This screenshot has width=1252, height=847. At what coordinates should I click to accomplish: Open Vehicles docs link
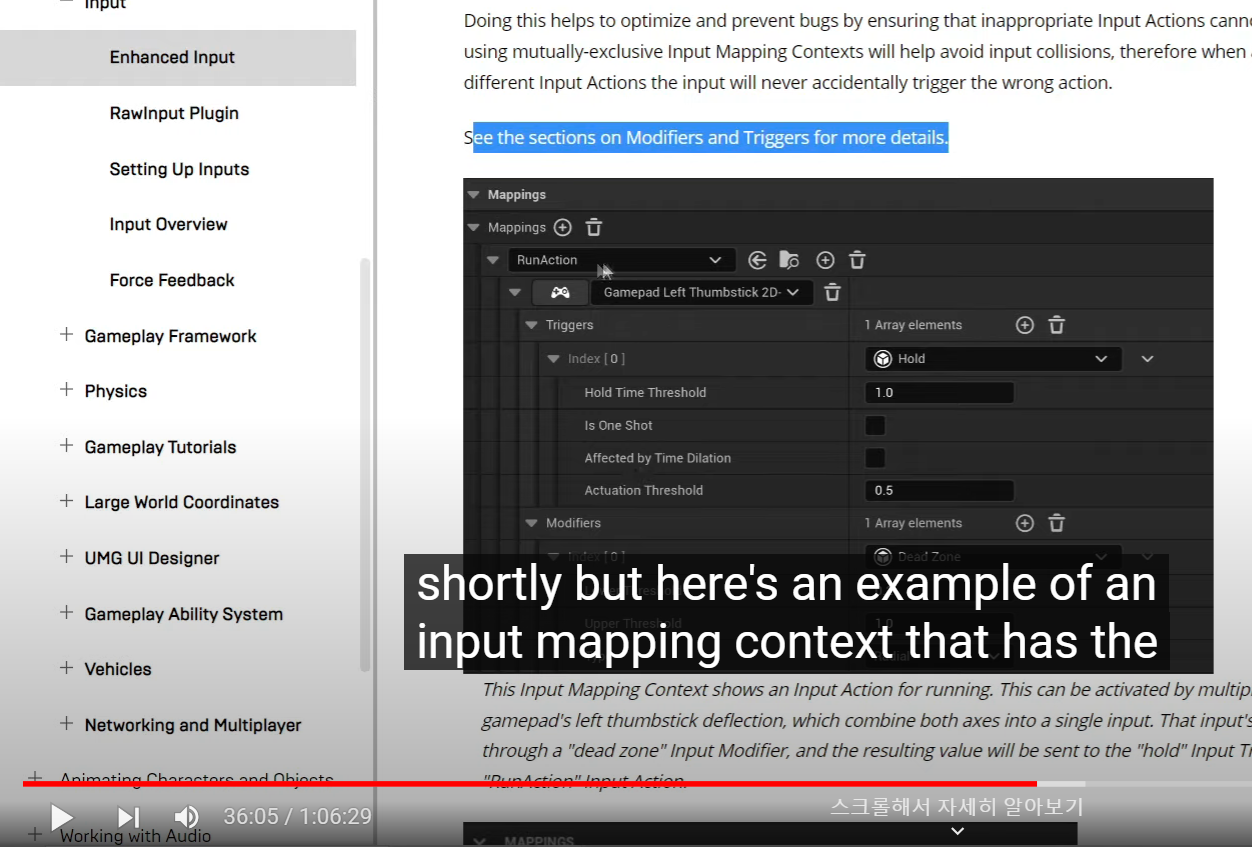pos(118,669)
